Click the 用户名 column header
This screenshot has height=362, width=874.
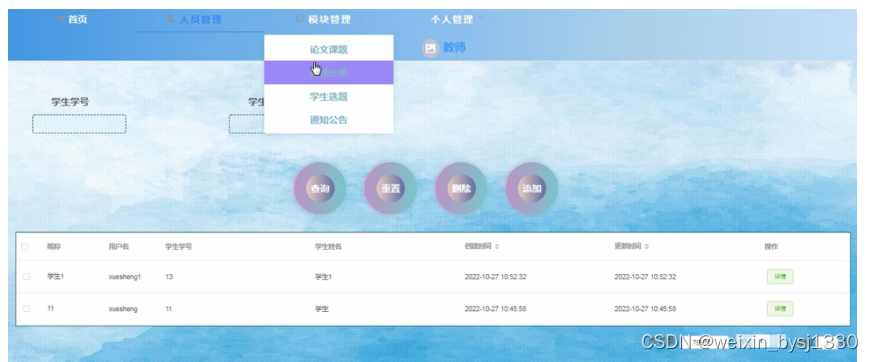click(119, 247)
